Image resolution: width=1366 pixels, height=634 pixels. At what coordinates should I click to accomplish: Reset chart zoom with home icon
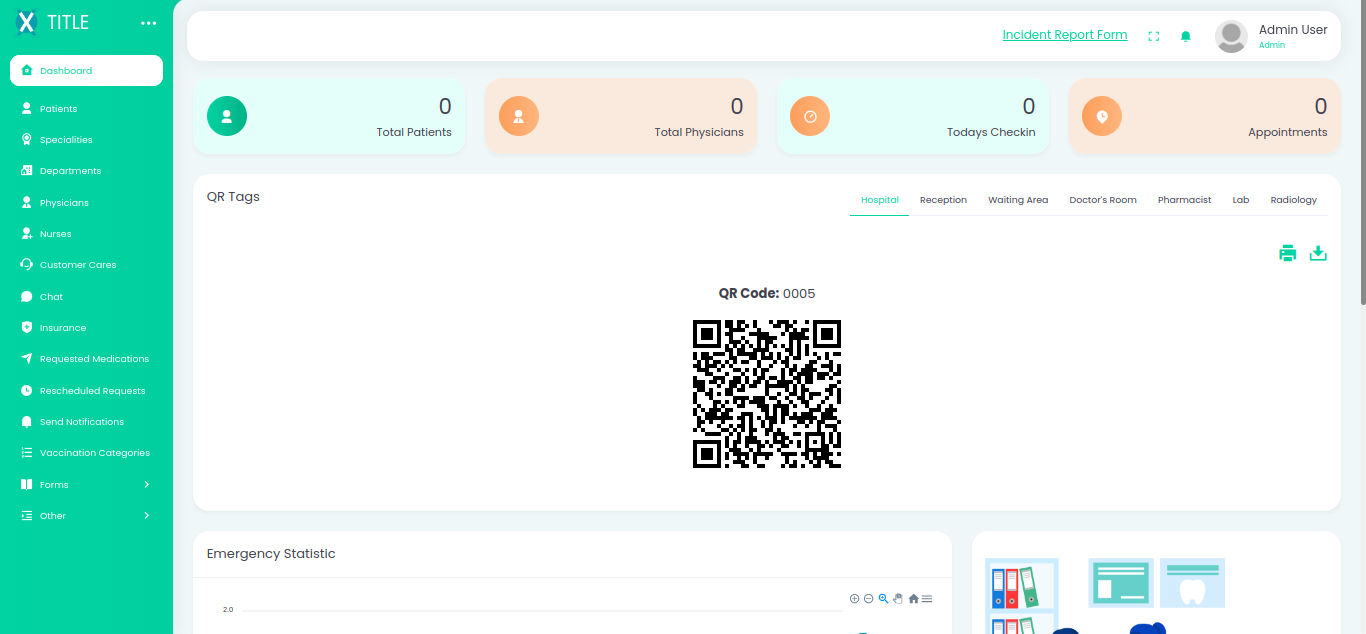[913, 599]
